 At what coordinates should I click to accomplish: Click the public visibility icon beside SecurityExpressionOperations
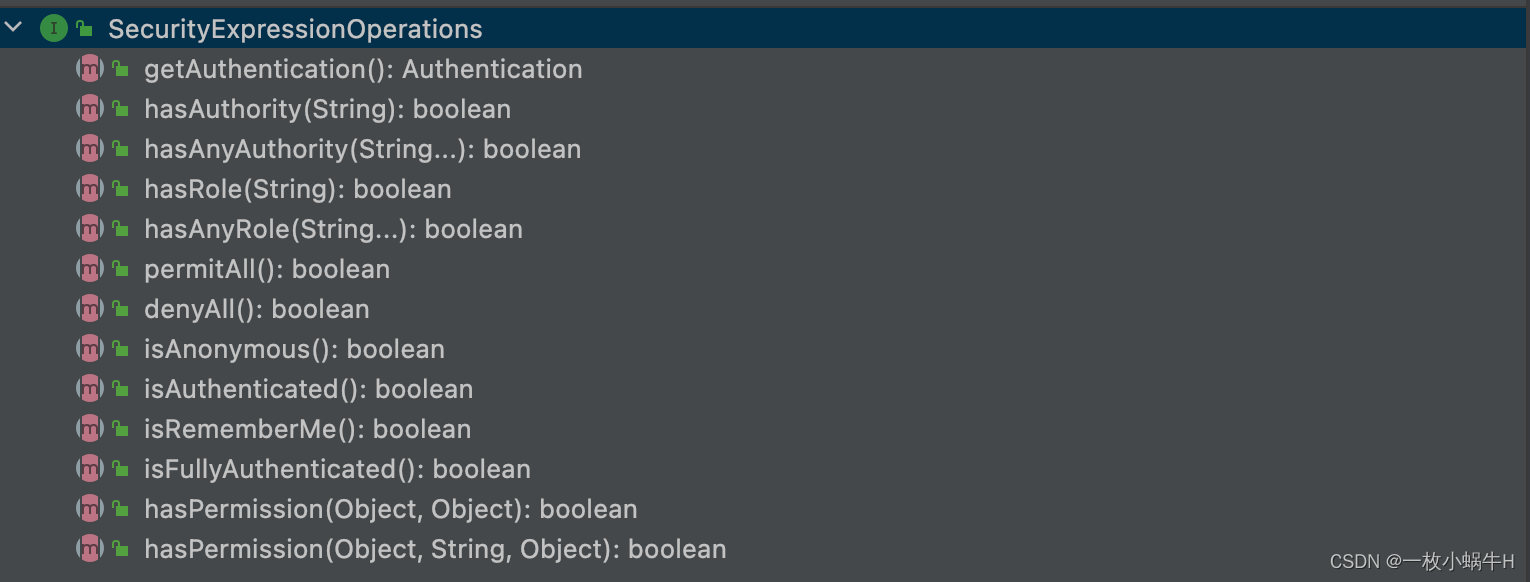tap(85, 29)
